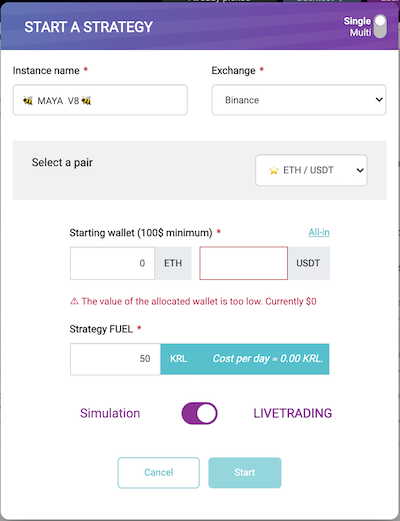Open the Exchange dropdown showing Binance
This screenshot has height=521, width=400.
tap(299, 100)
